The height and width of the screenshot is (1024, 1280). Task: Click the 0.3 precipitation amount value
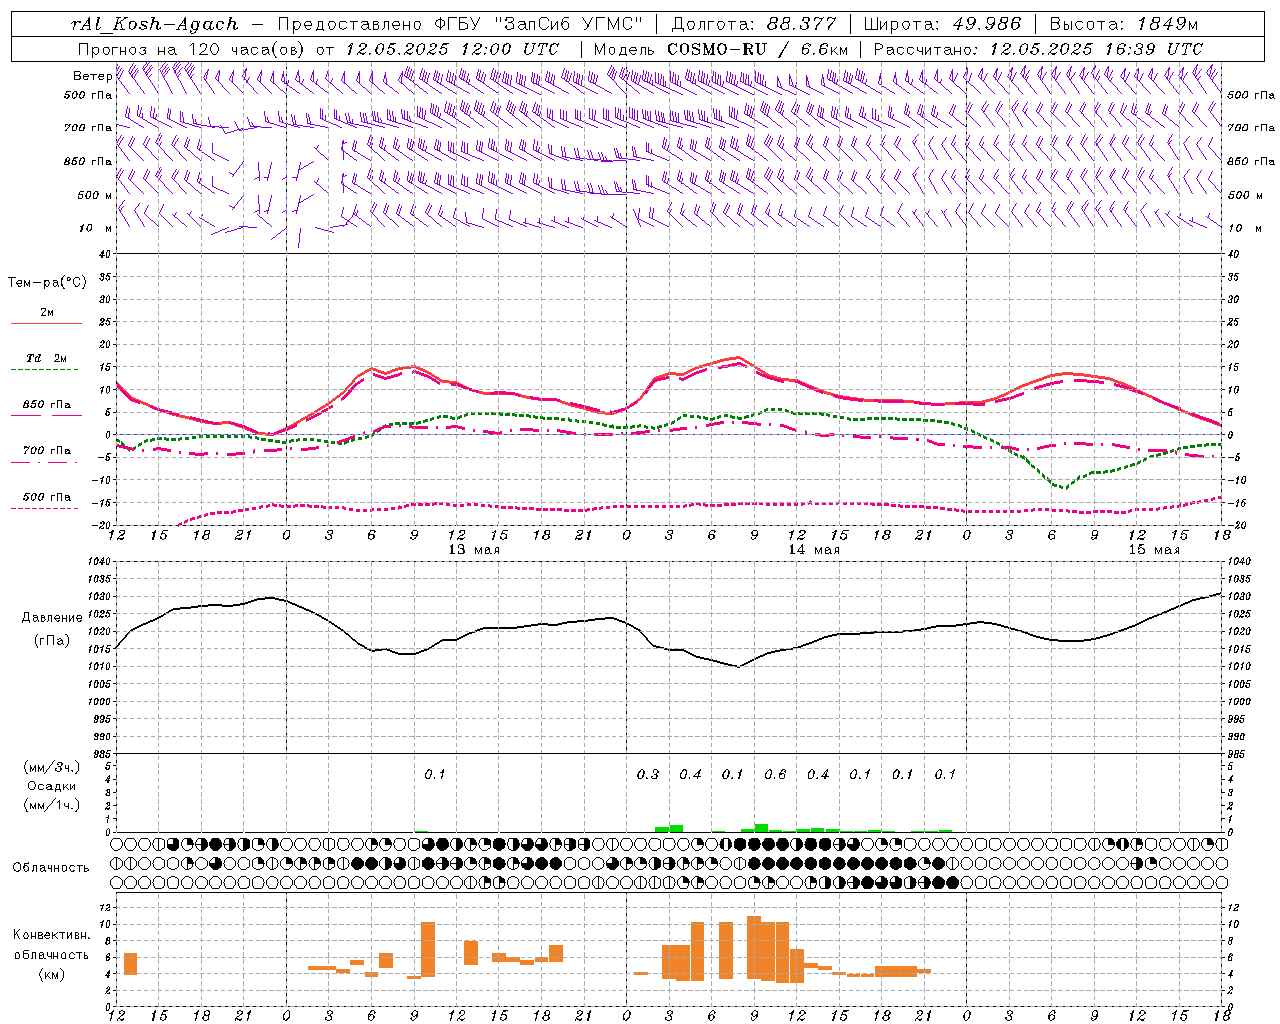pos(648,774)
